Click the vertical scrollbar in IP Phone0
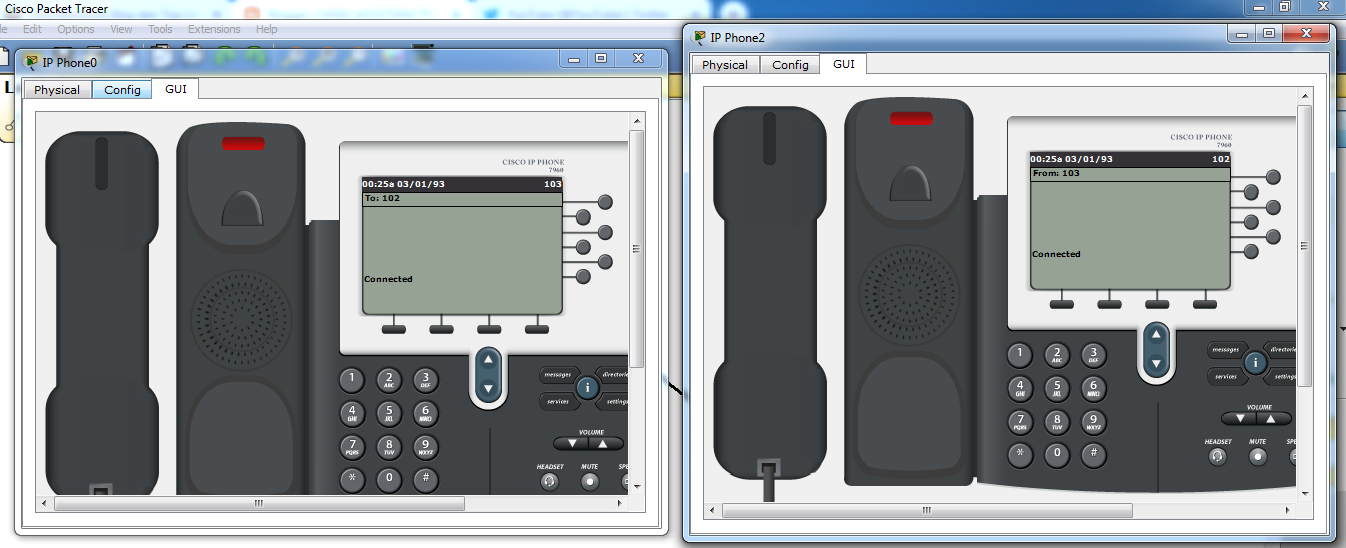1346x548 pixels. tap(636, 250)
